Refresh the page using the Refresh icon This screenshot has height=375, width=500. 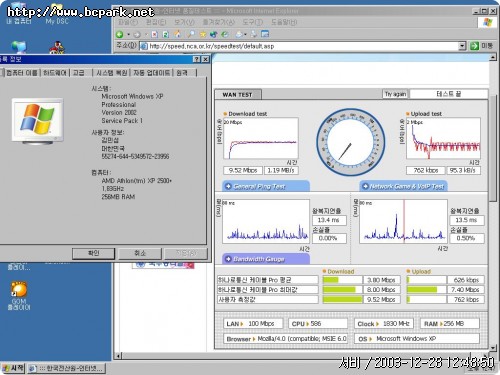click(x=166, y=34)
